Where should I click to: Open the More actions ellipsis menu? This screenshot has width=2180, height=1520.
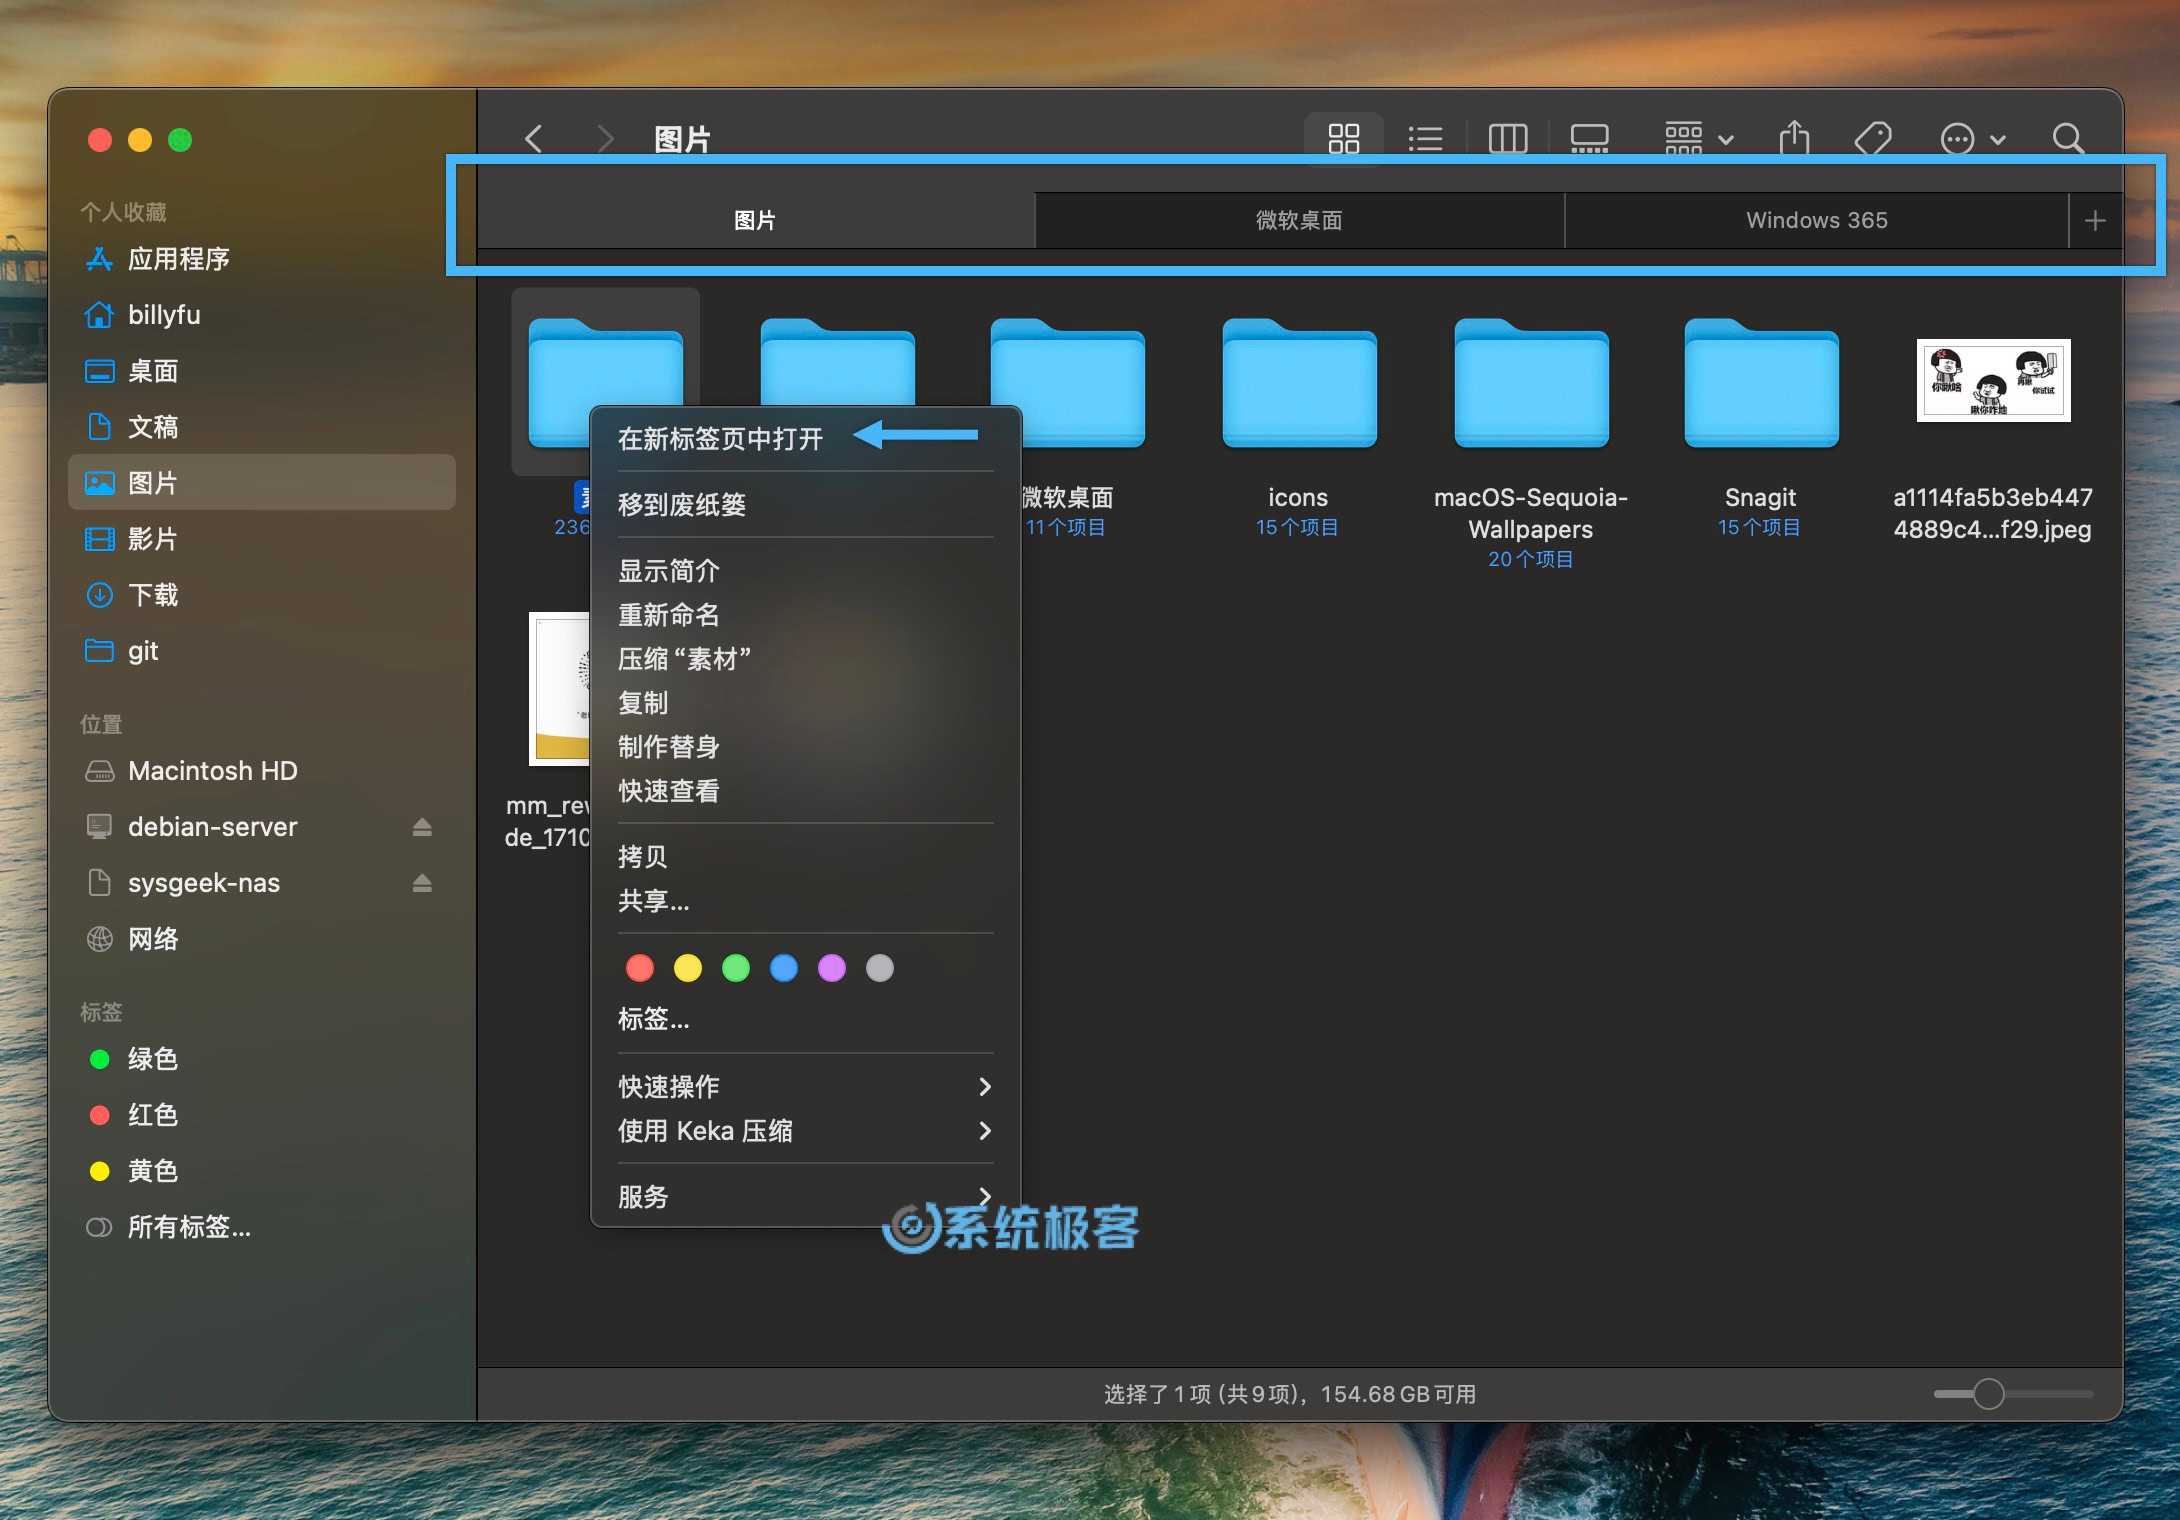pyautogui.click(x=1972, y=138)
